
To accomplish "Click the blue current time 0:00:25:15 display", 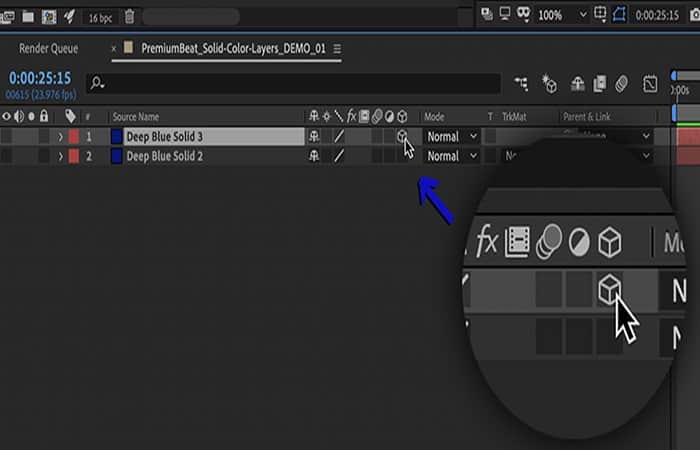I will click(x=40, y=79).
